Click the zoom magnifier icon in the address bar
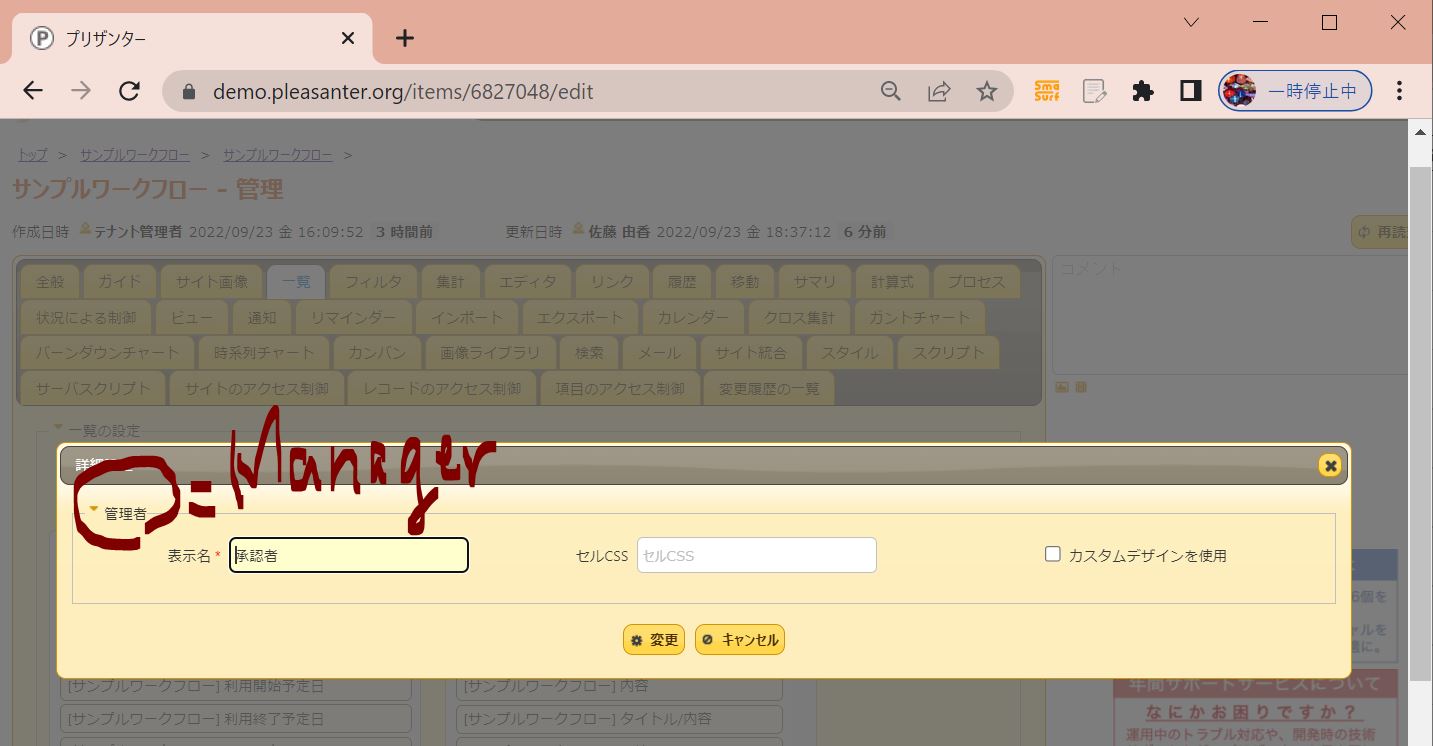The height and width of the screenshot is (746, 1433). pos(890,92)
